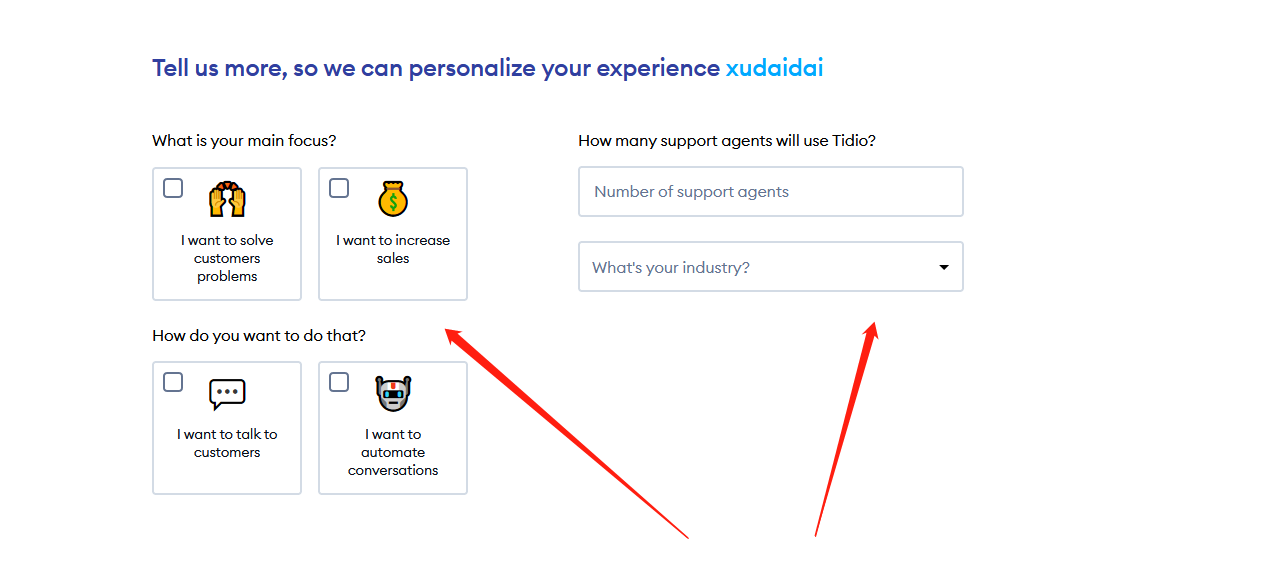Click the industry dropdown arrow
Image resolution: width=1281 pixels, height=586 pixels.
coord(943,267)
